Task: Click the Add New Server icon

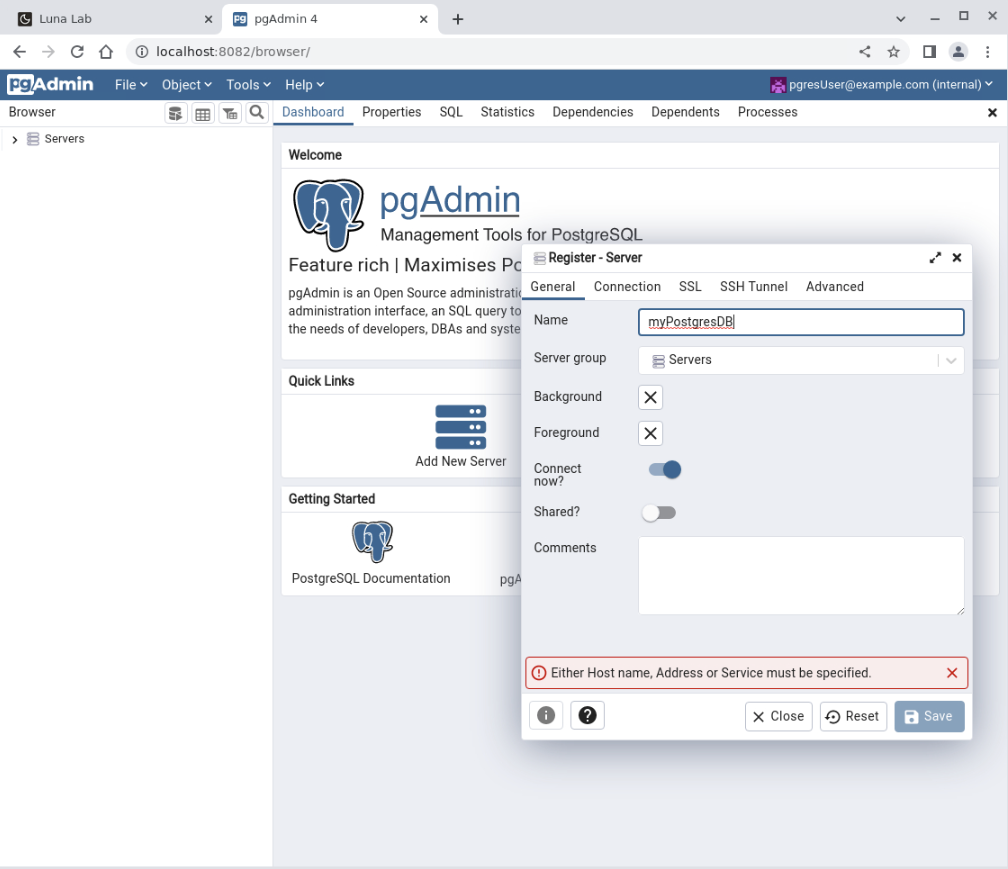Action: click(x=460, y=427)
